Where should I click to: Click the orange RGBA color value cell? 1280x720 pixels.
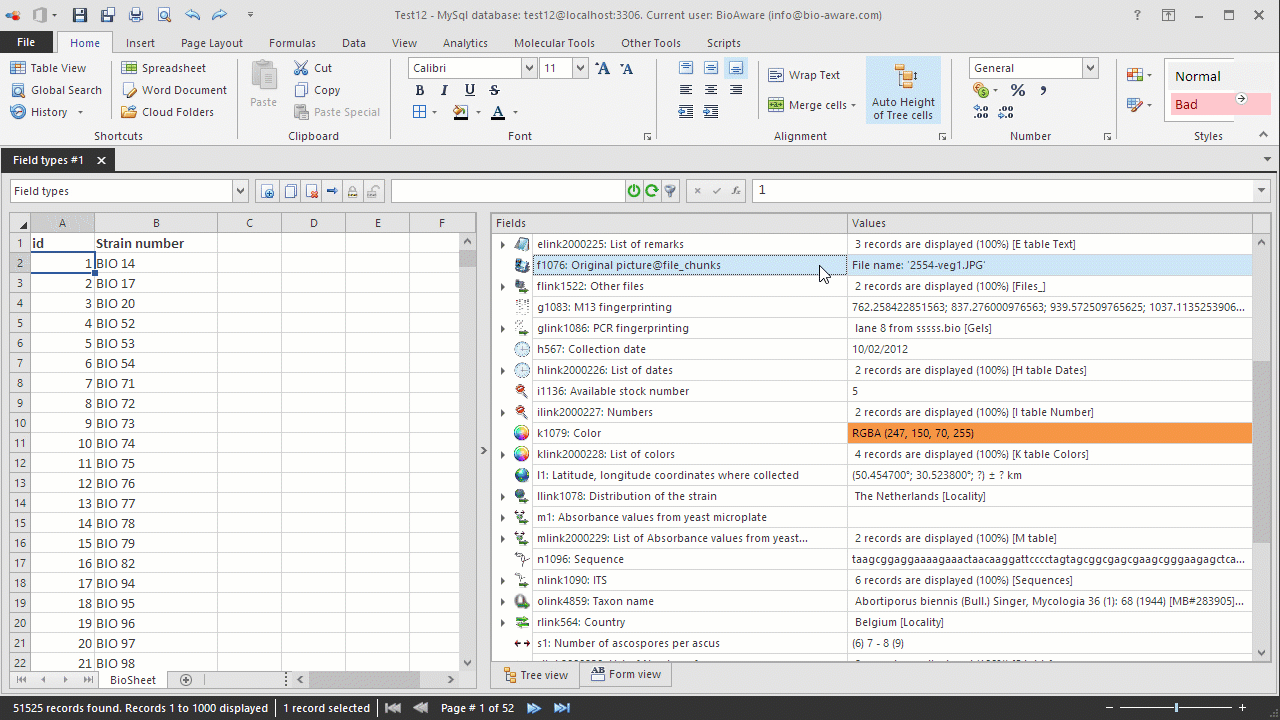pos(1048,433)
